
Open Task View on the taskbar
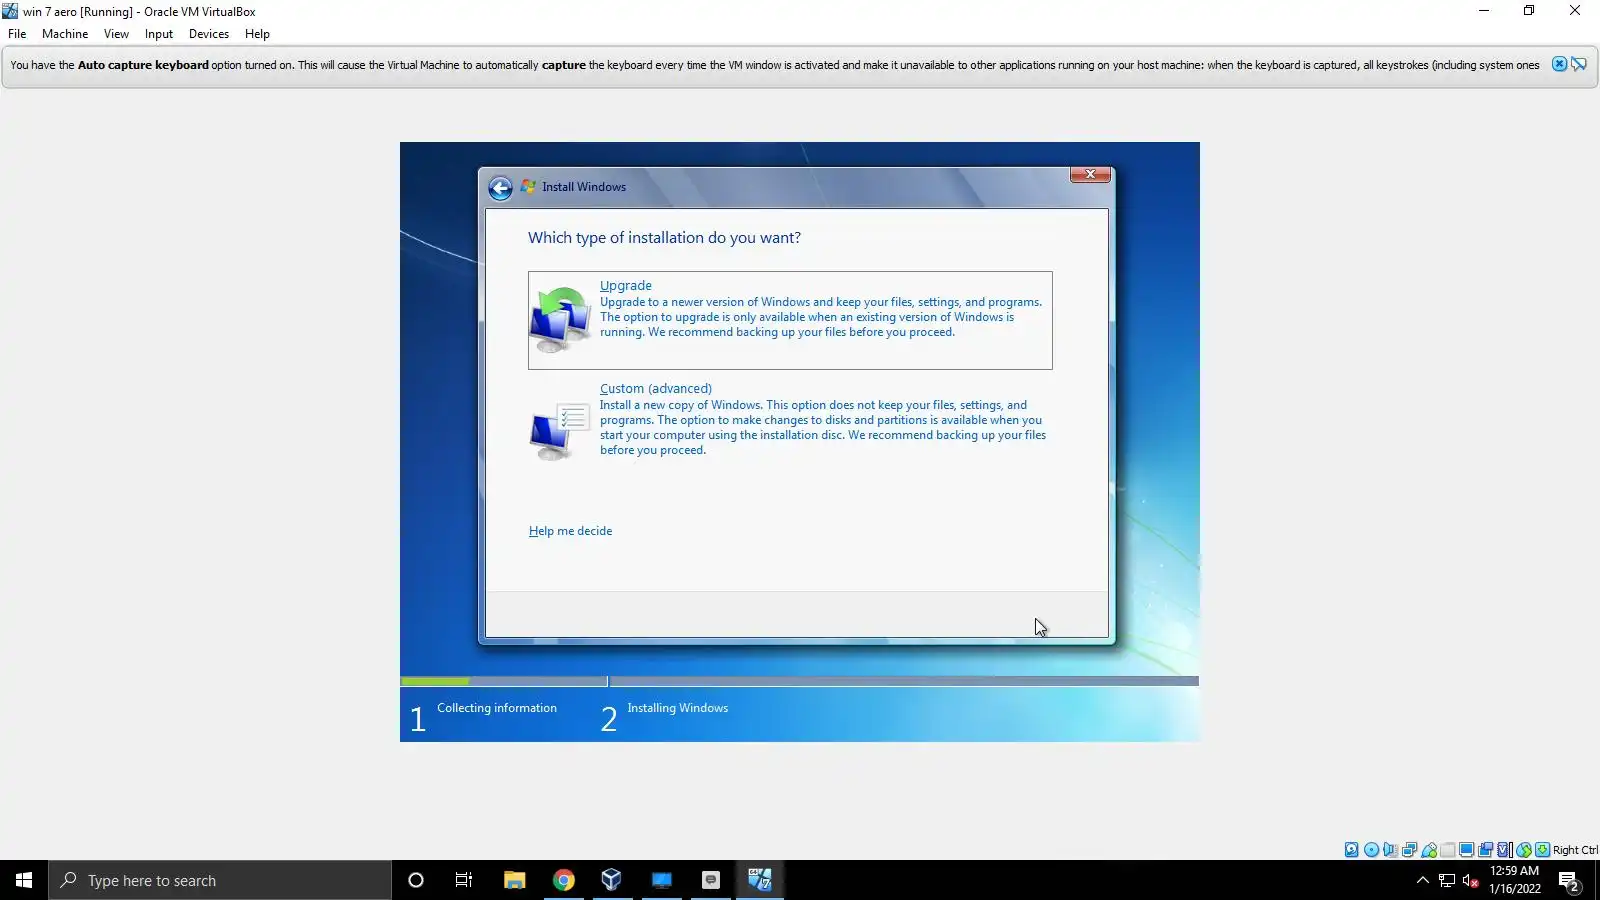[464, 880]
